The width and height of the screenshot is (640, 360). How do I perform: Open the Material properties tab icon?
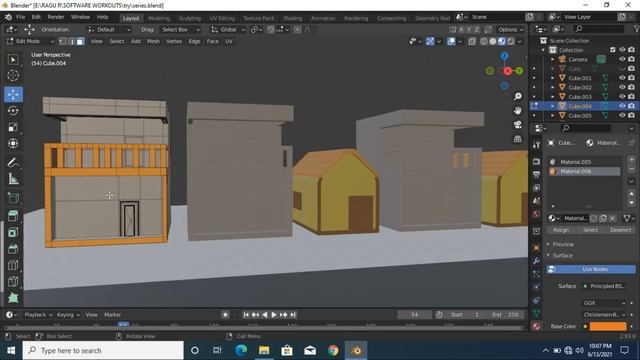pos(536,326)
